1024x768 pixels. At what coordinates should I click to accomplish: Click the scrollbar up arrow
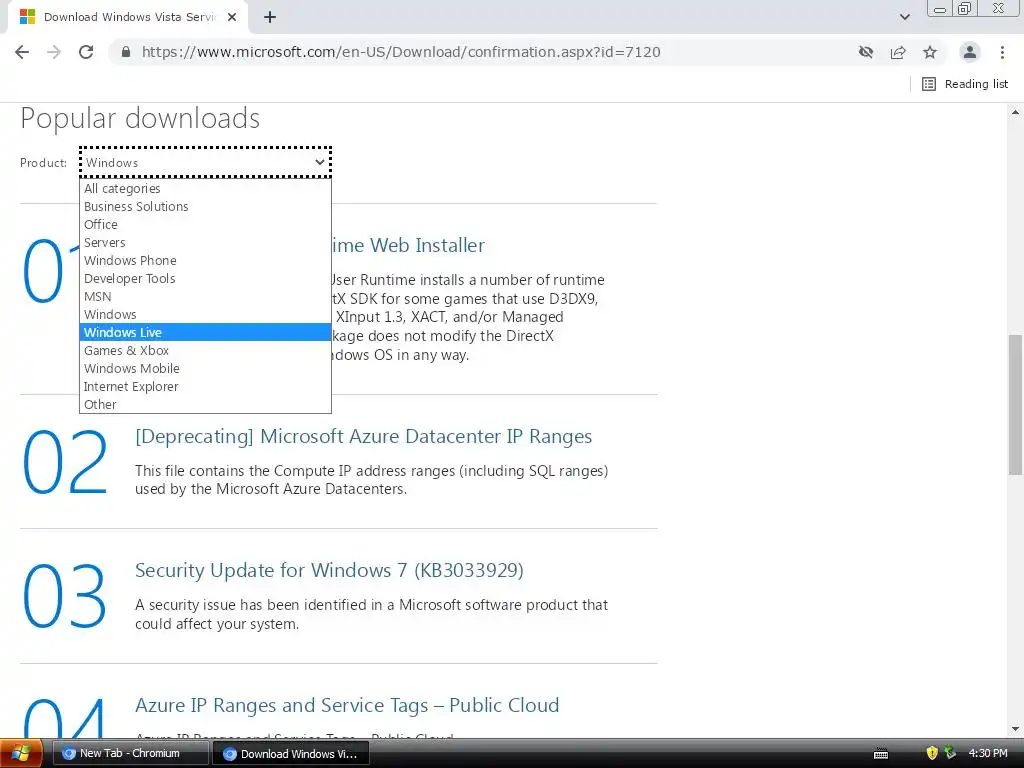[x=1015, y=112]
